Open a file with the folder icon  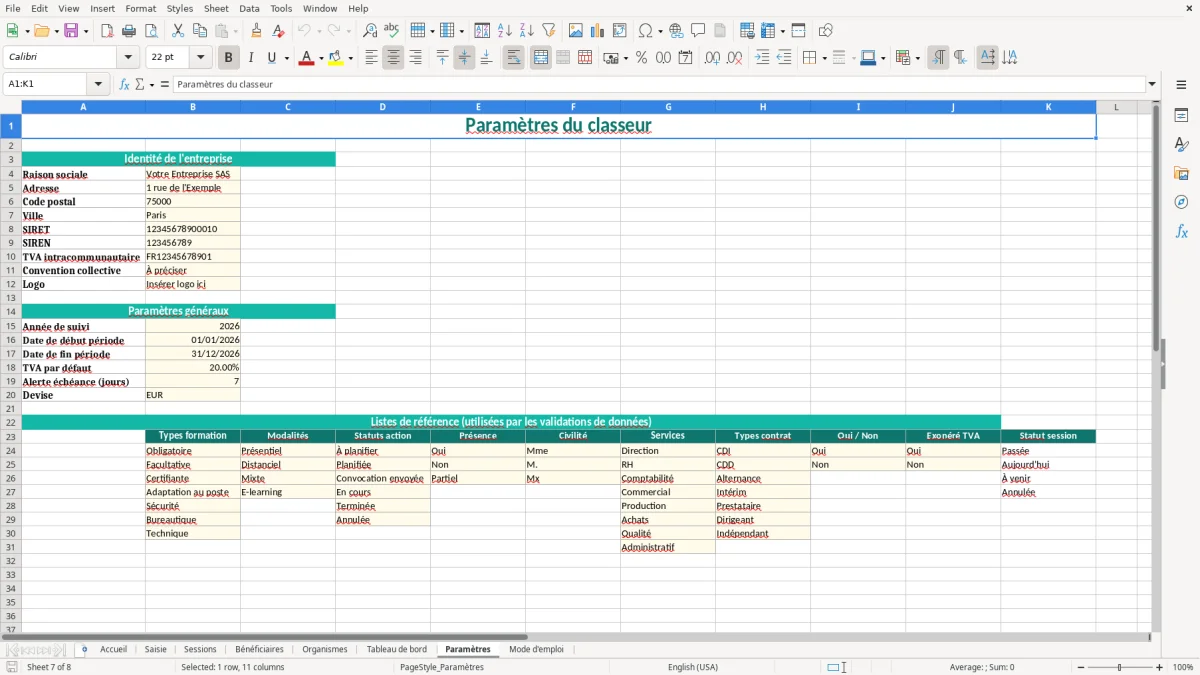40,31
